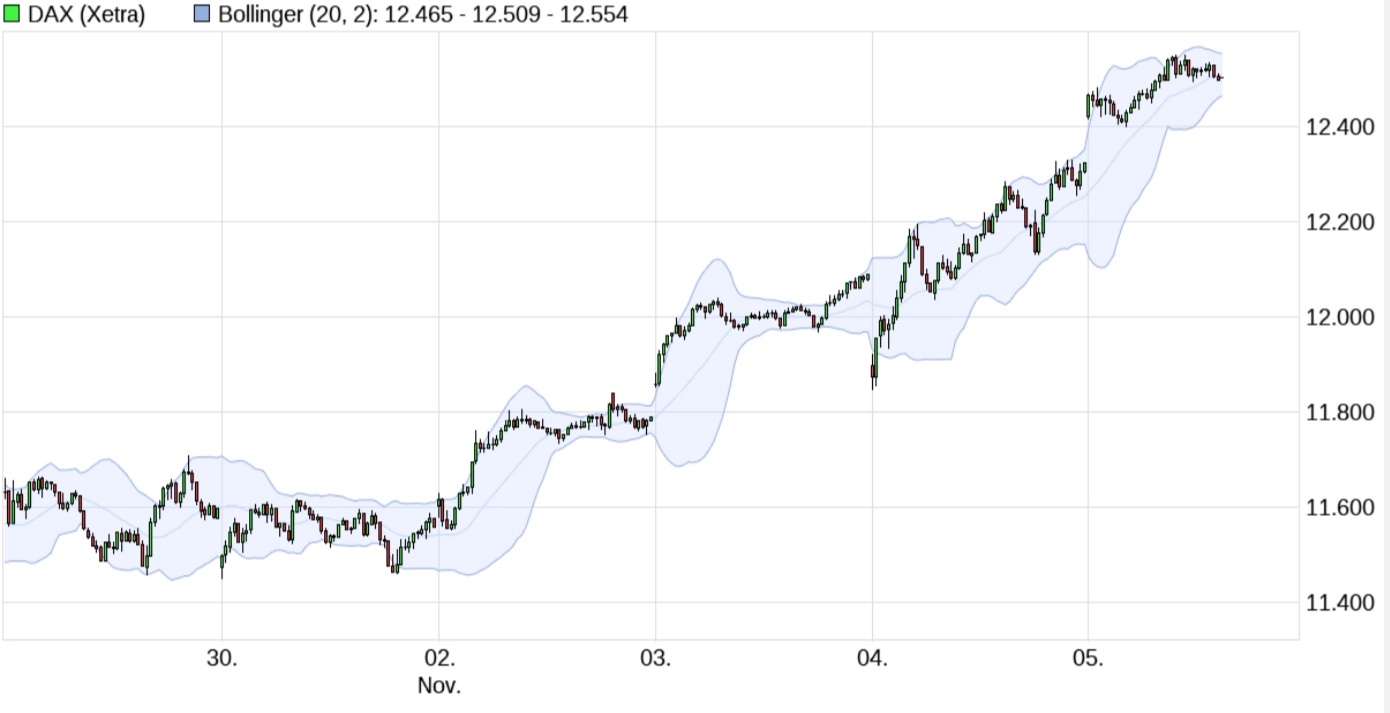
Task: Click the Nov. month label
Action: click(439, 686)
